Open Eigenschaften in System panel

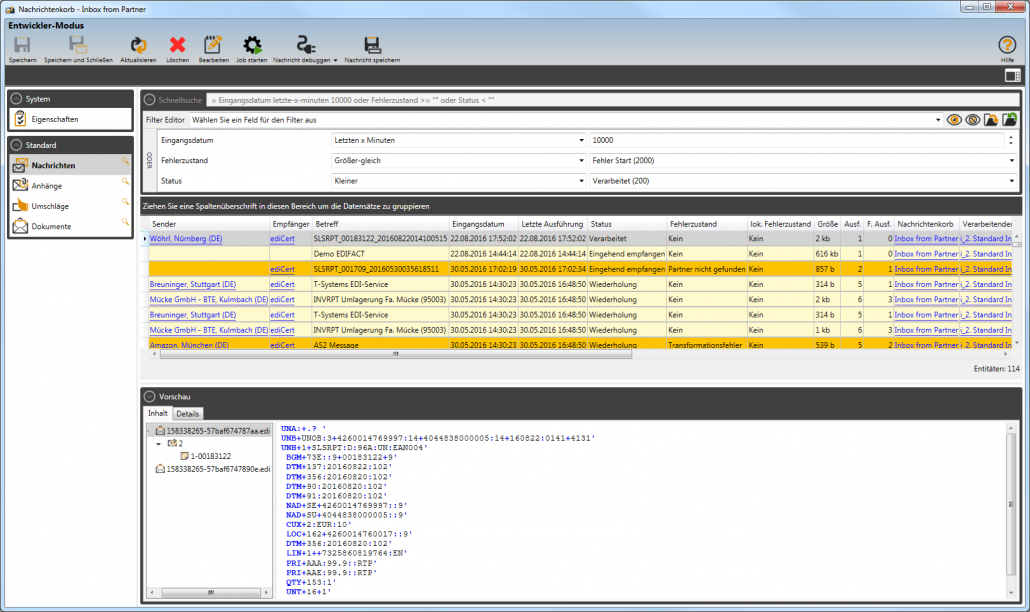(x=72, y=119)
